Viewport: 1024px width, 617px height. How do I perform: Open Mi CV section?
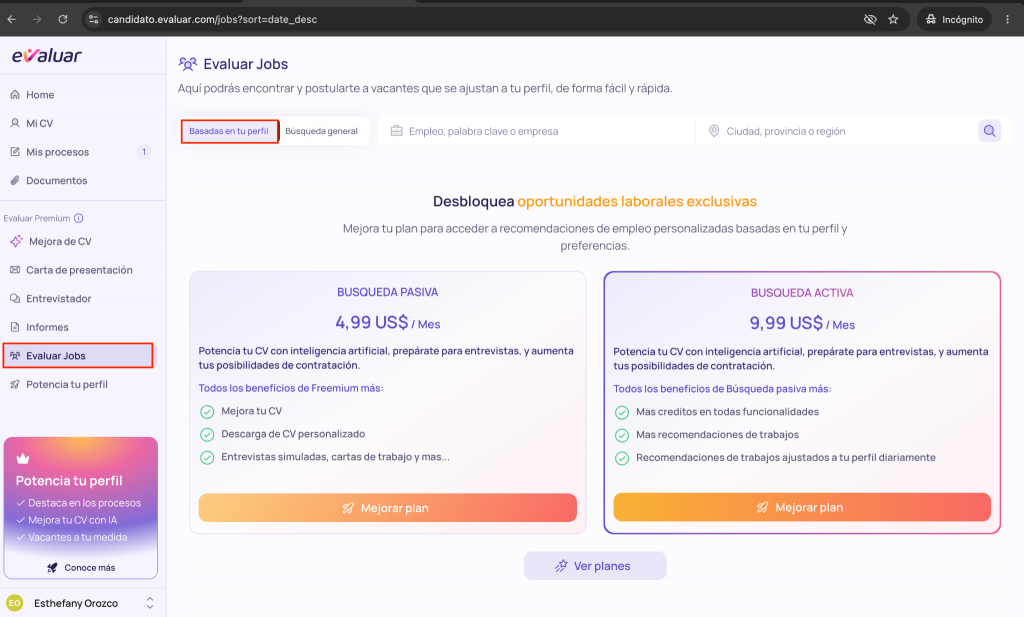click(x=39, y=123)
